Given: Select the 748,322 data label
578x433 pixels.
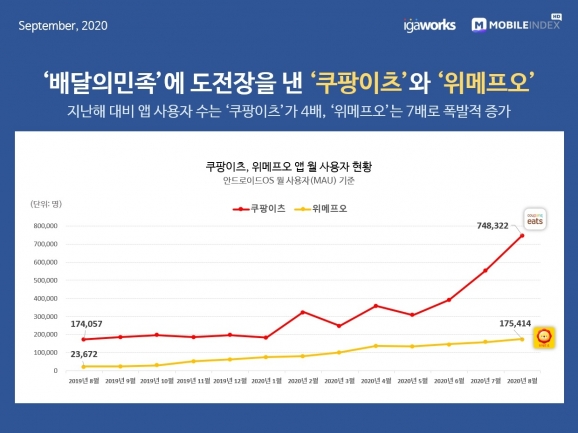Looking at the screenshot, I should tap(492, 226).
